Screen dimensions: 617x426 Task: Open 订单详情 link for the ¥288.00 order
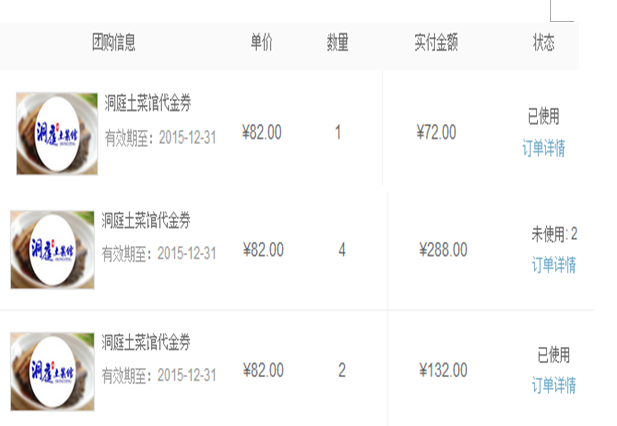pyautogui.click(x=553, y=265)
